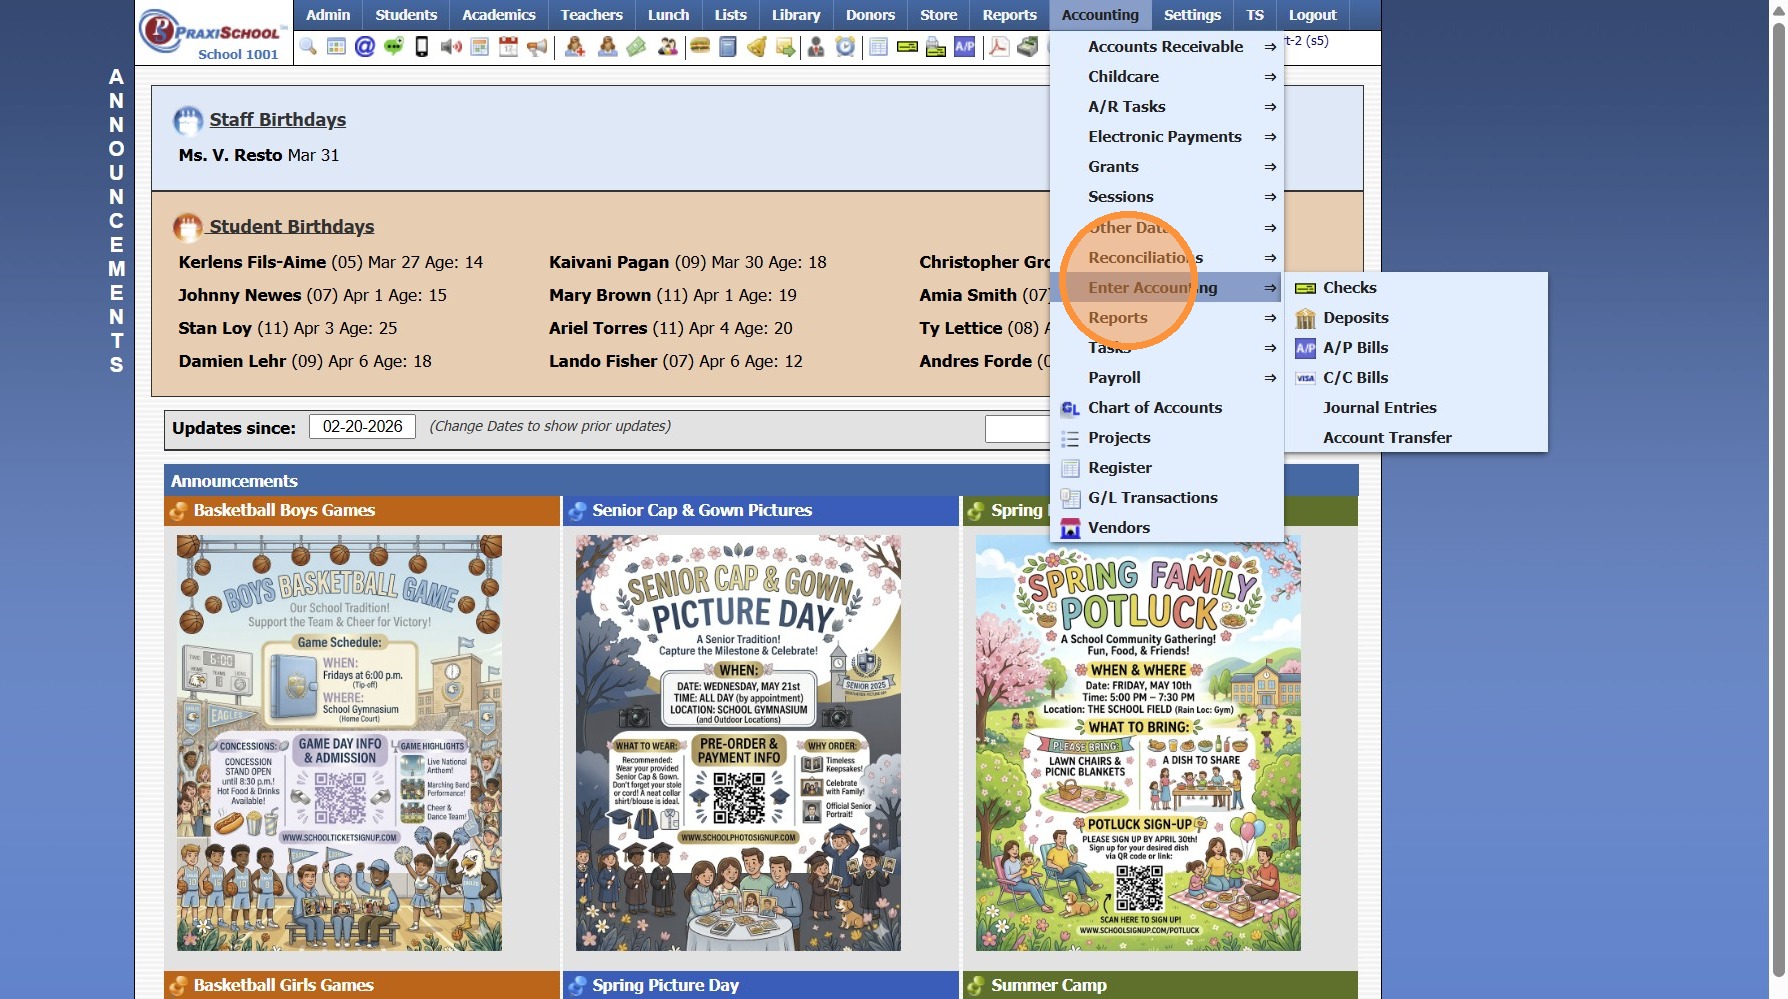The width and height of the screenshot is (1788, 999).
Task: Click the green chat bubble icon
Action: pos(394,46)
